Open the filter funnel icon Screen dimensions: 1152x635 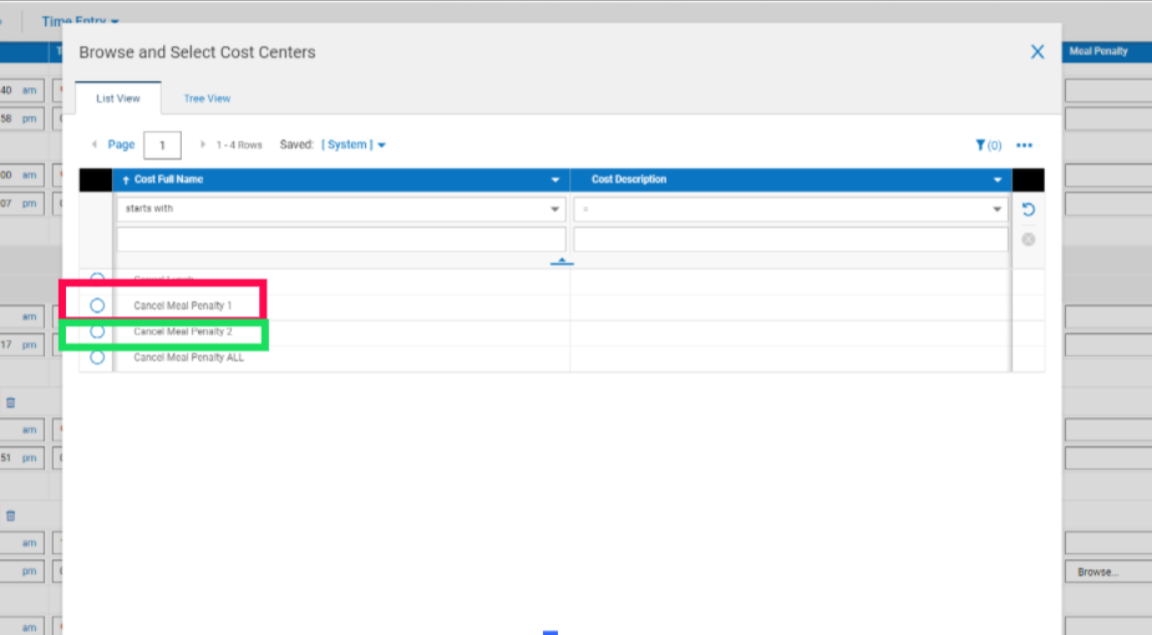(981, 145)
